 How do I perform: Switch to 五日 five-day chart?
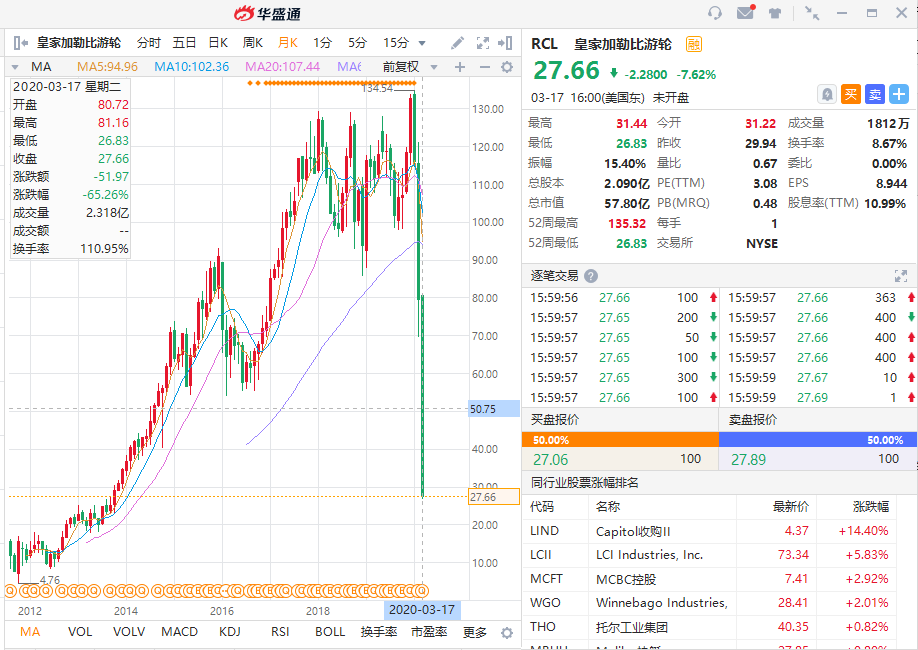coord(184,43)
